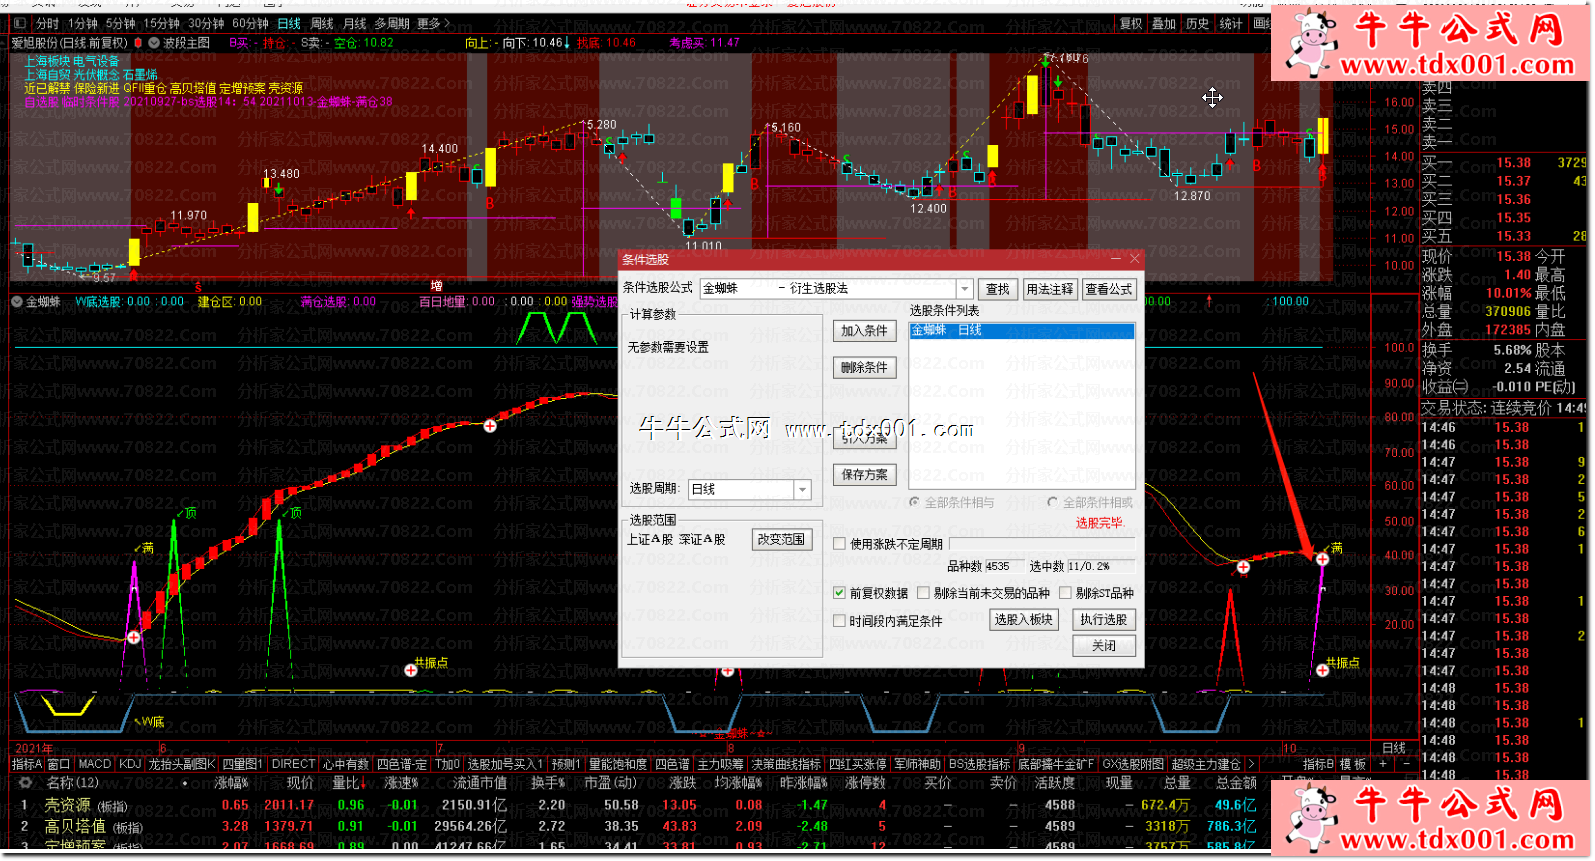Click the 共振点 crosshair marker near 2021 low
Image resolution: width=1595 pixels, height=861 pixels.
(x=411, y=670)
